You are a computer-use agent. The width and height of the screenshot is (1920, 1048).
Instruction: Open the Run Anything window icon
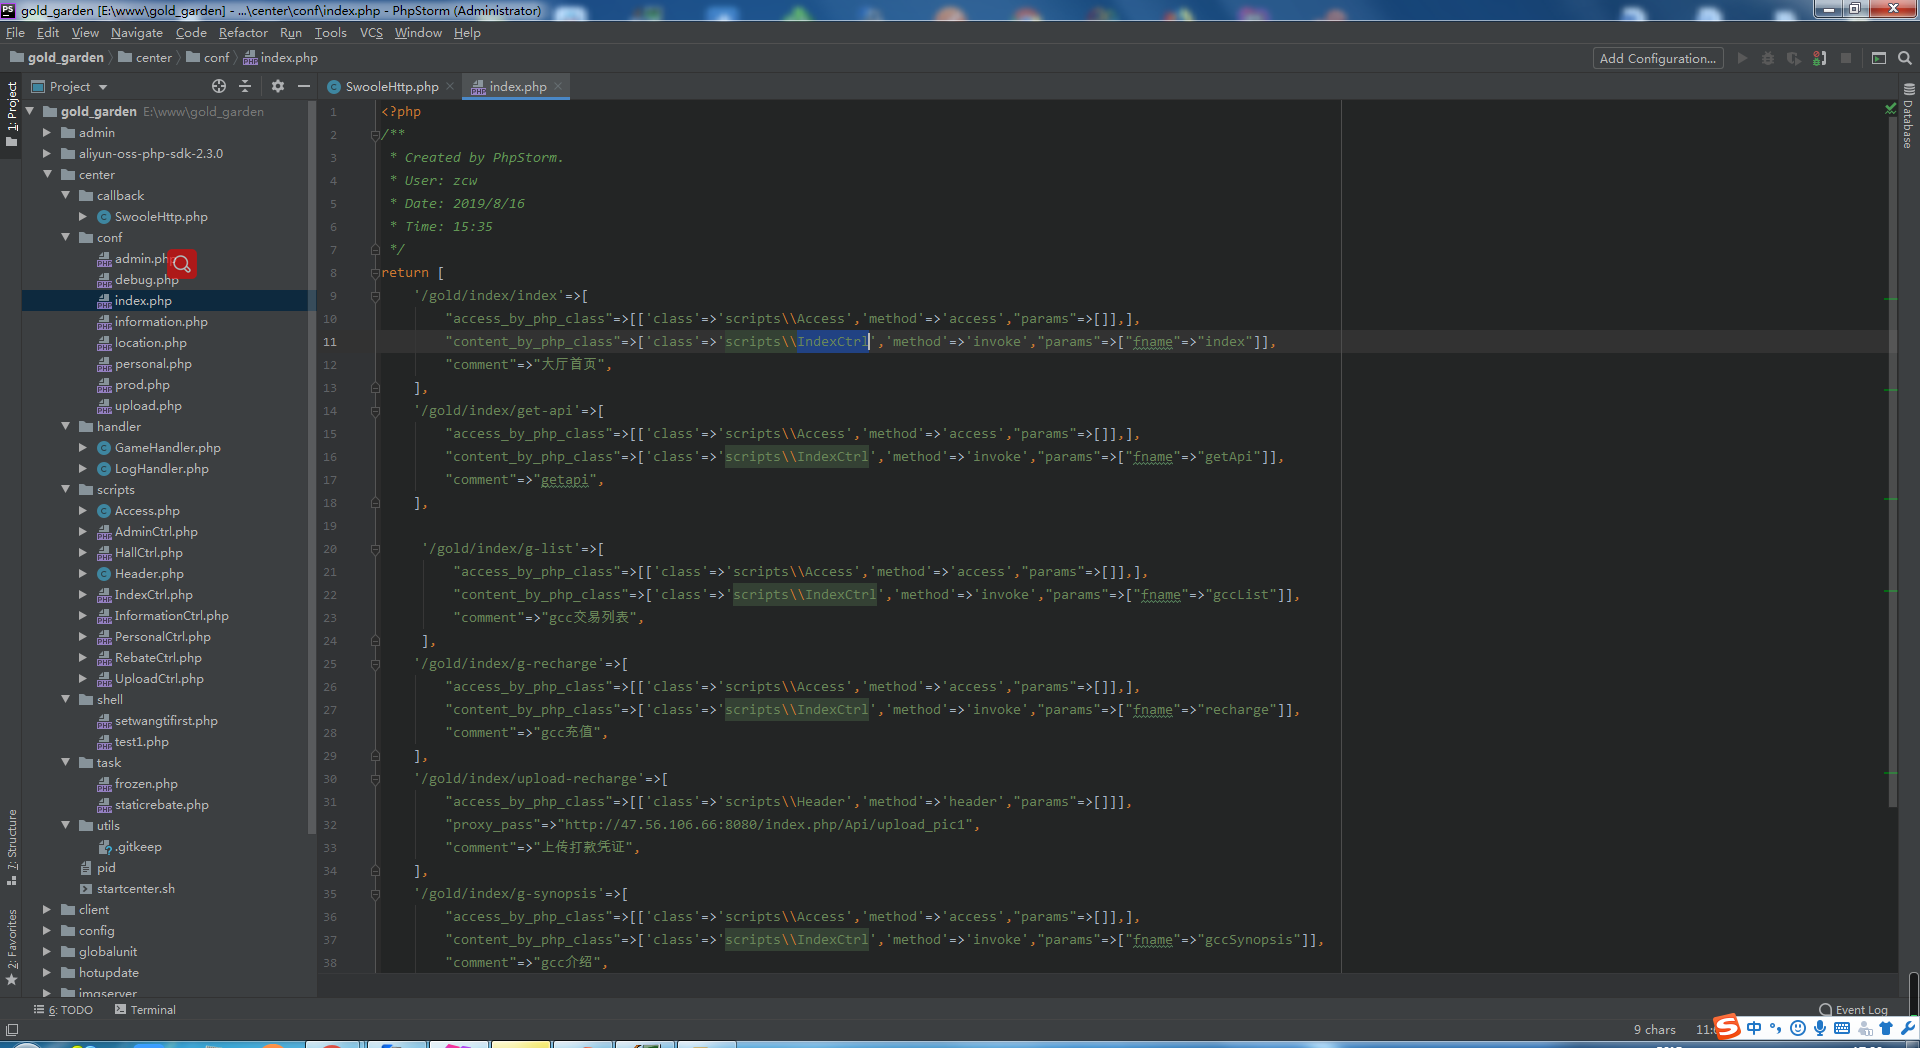coord(1879,58)
